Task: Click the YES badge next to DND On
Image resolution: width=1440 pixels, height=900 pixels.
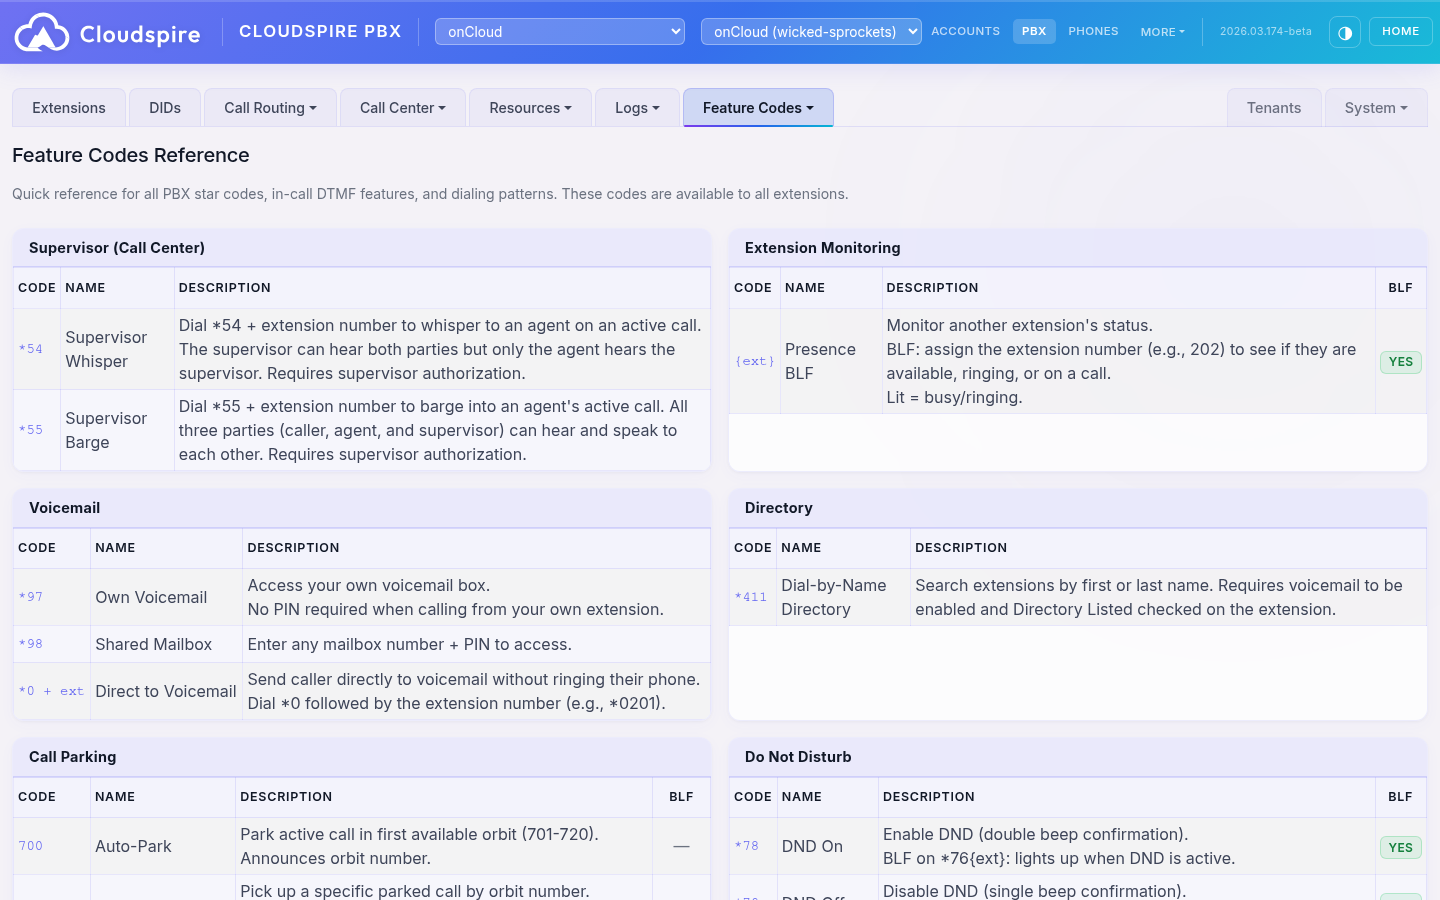Action: (1400, 847)
